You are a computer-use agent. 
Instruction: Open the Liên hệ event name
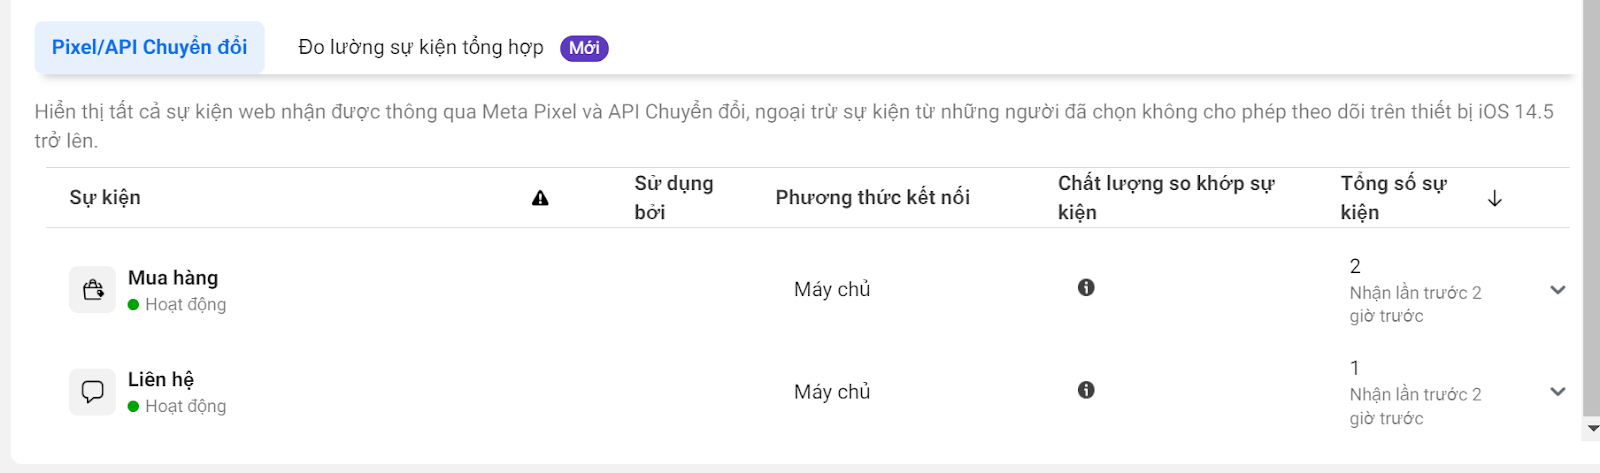click(161, 380)
